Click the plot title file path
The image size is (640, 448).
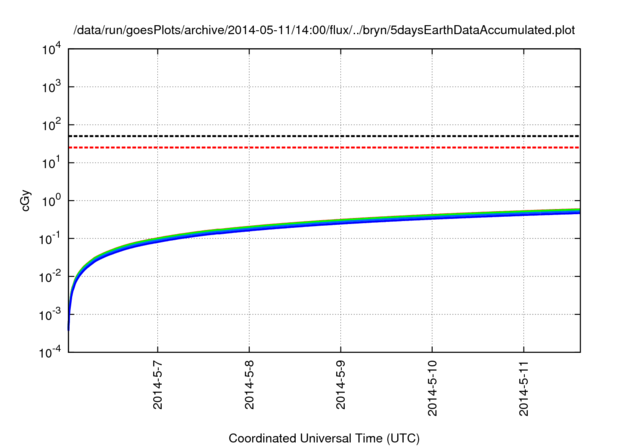(x=324, y=30)
